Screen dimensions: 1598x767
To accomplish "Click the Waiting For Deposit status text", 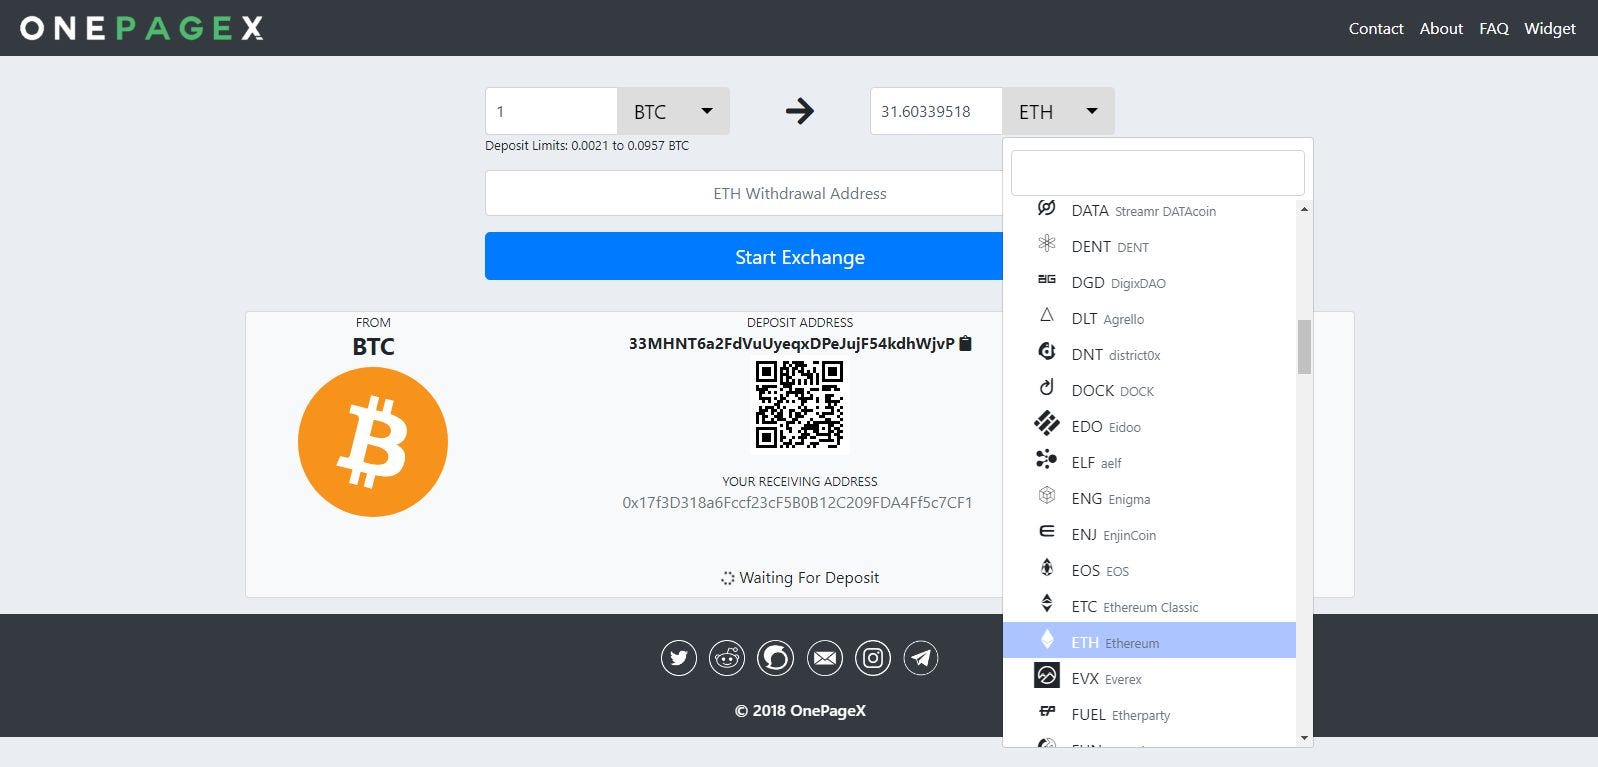I will [x=809, y=578].
